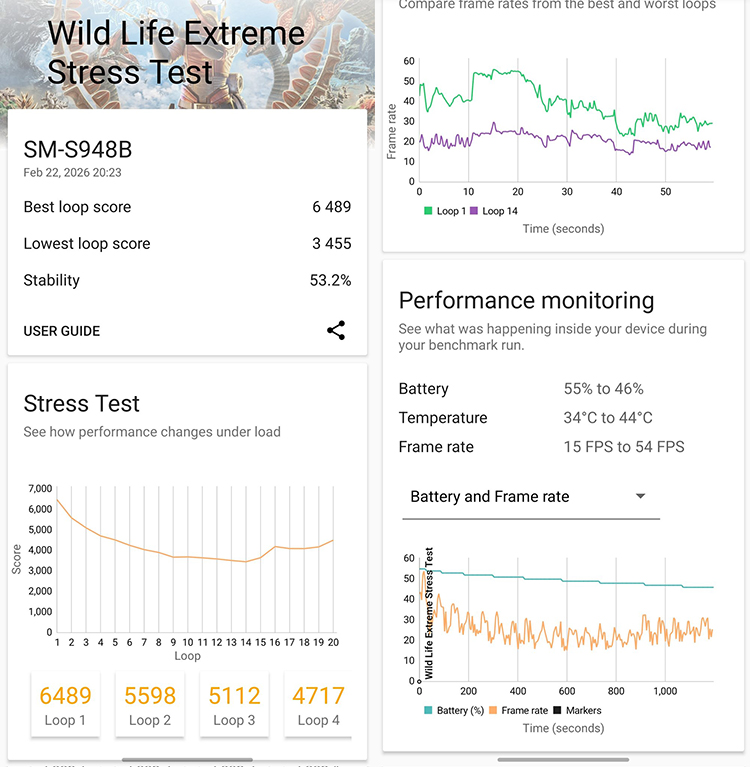Tap the Loop 1 versus Loop 14 frame rate chart

(x=565, y=120)
